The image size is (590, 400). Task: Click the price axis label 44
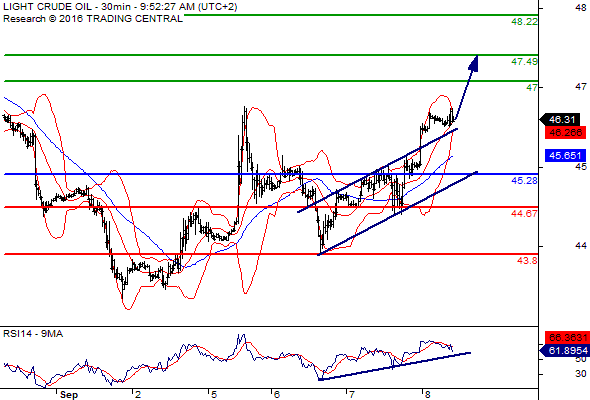coord(581,246)
